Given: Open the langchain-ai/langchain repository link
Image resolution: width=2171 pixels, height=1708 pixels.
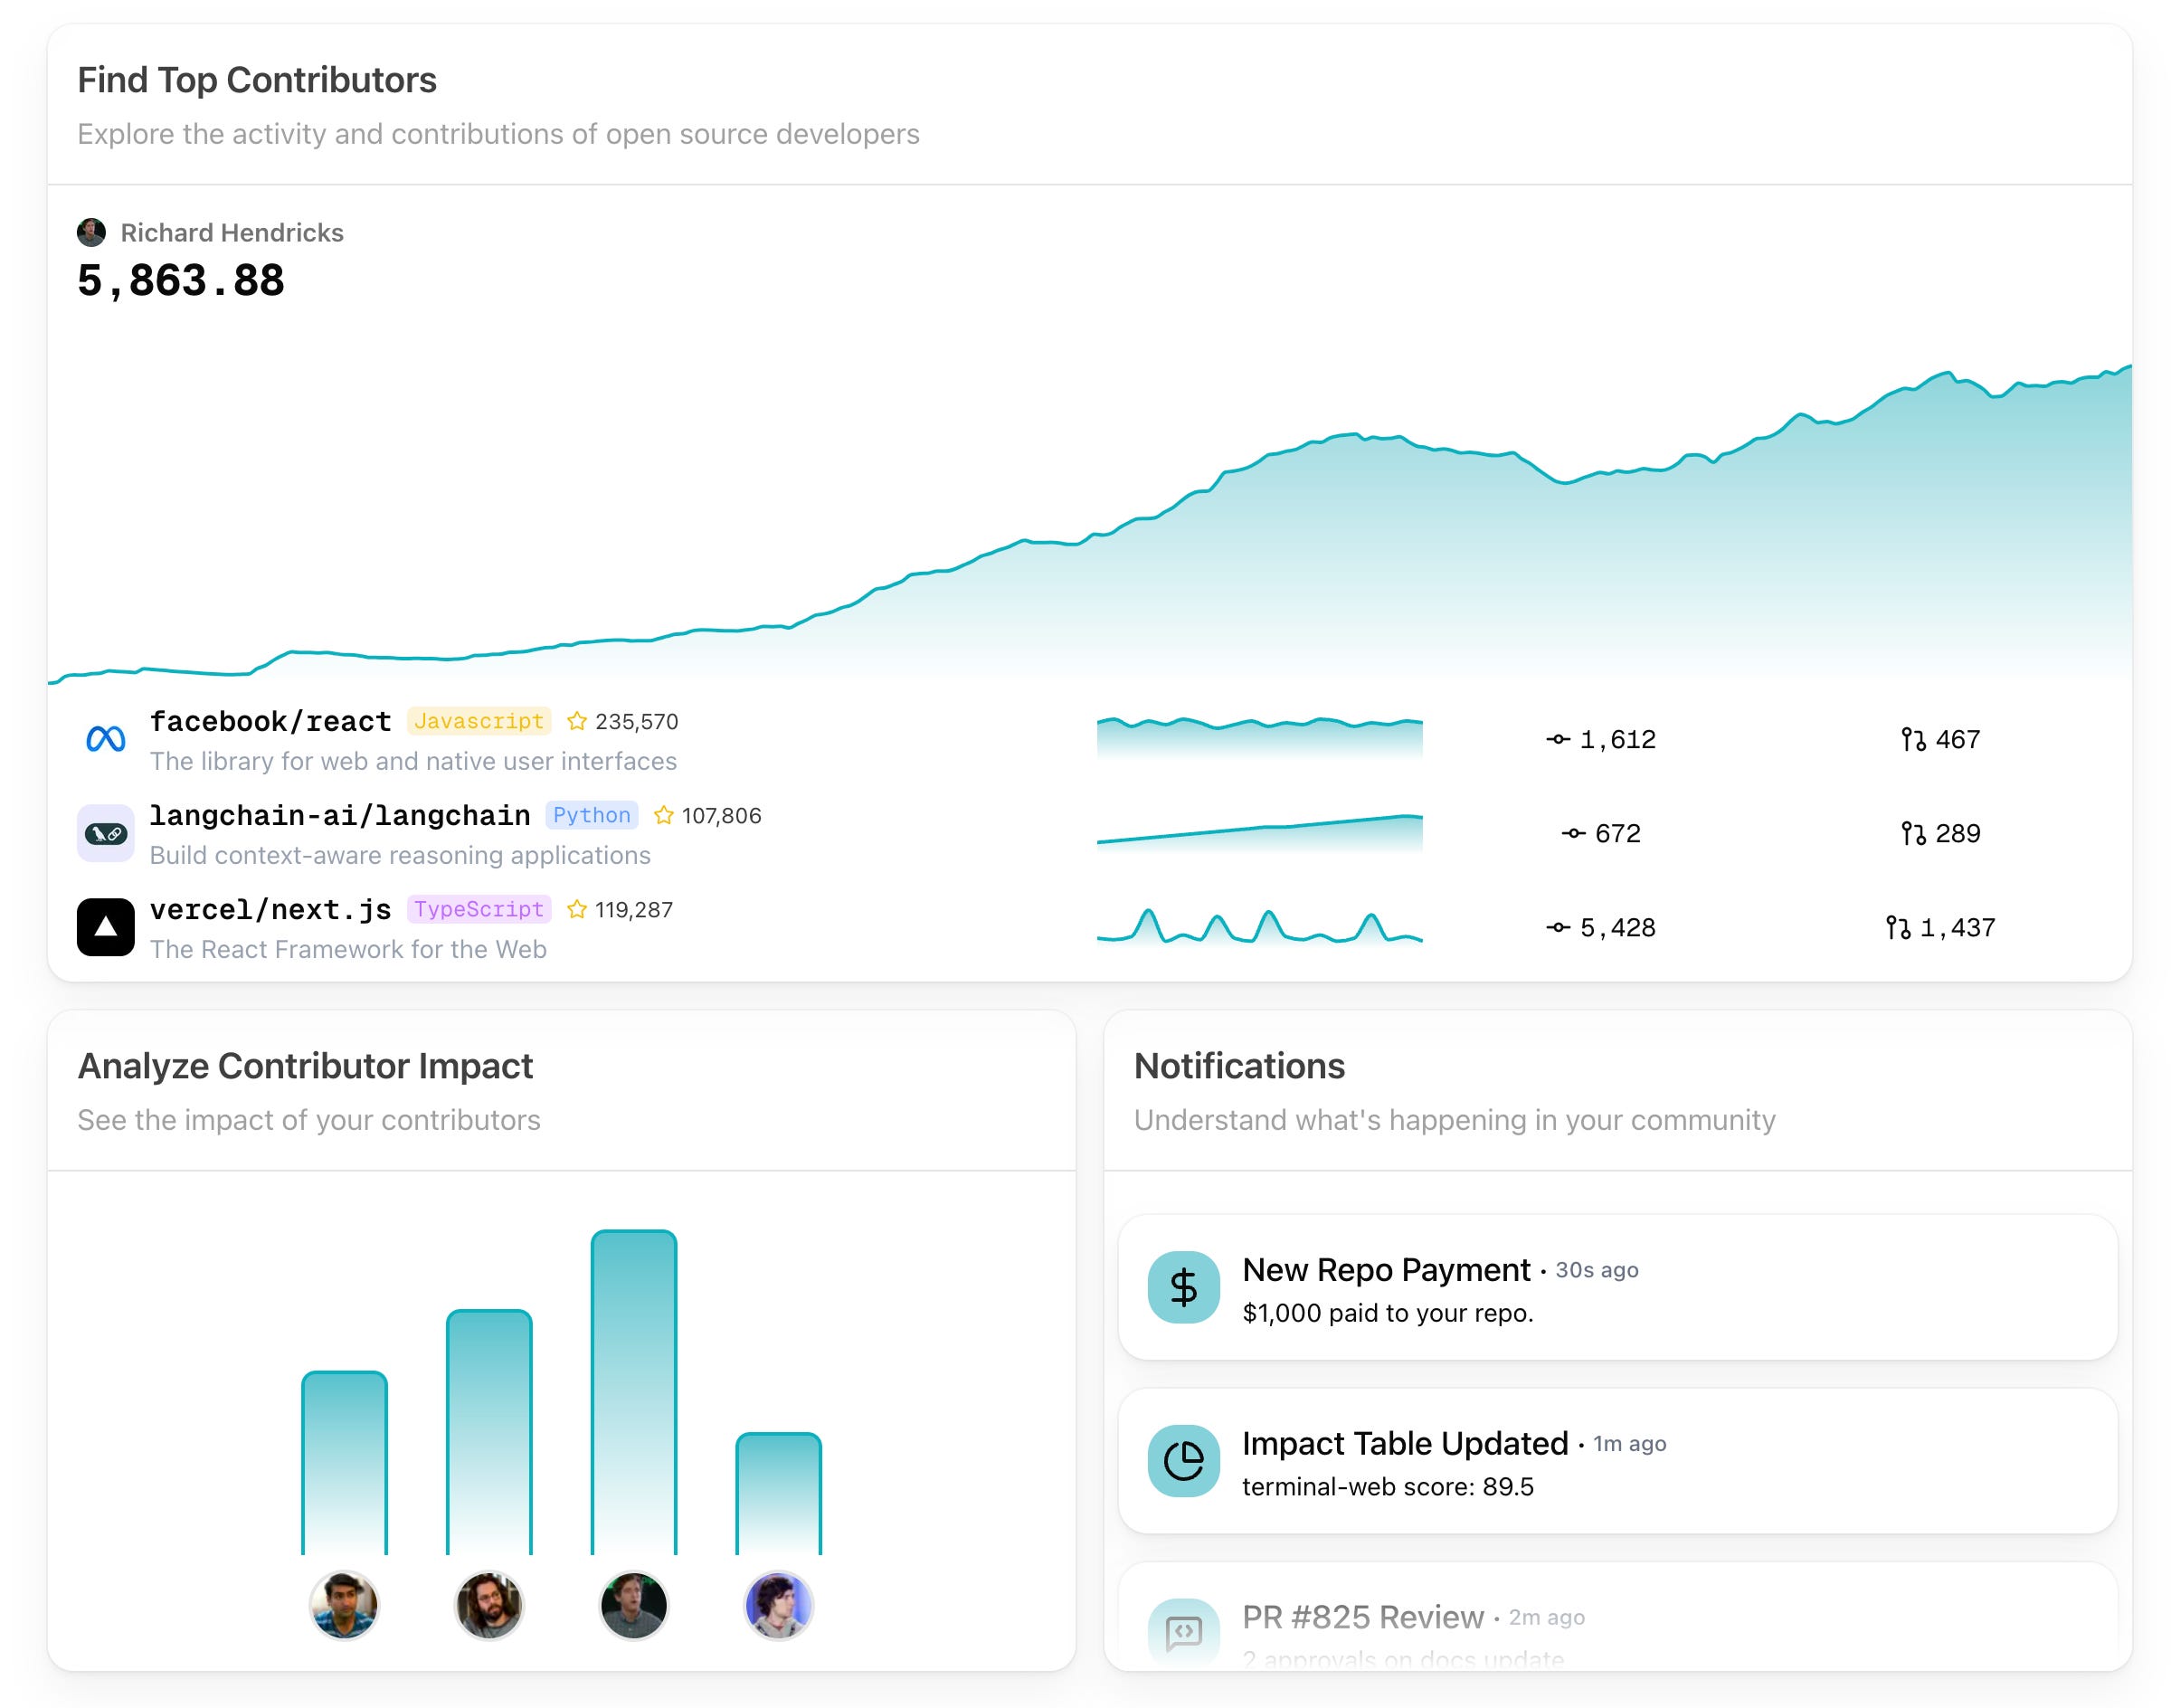Looking at the screenshot, I should [x=339, y=815].
